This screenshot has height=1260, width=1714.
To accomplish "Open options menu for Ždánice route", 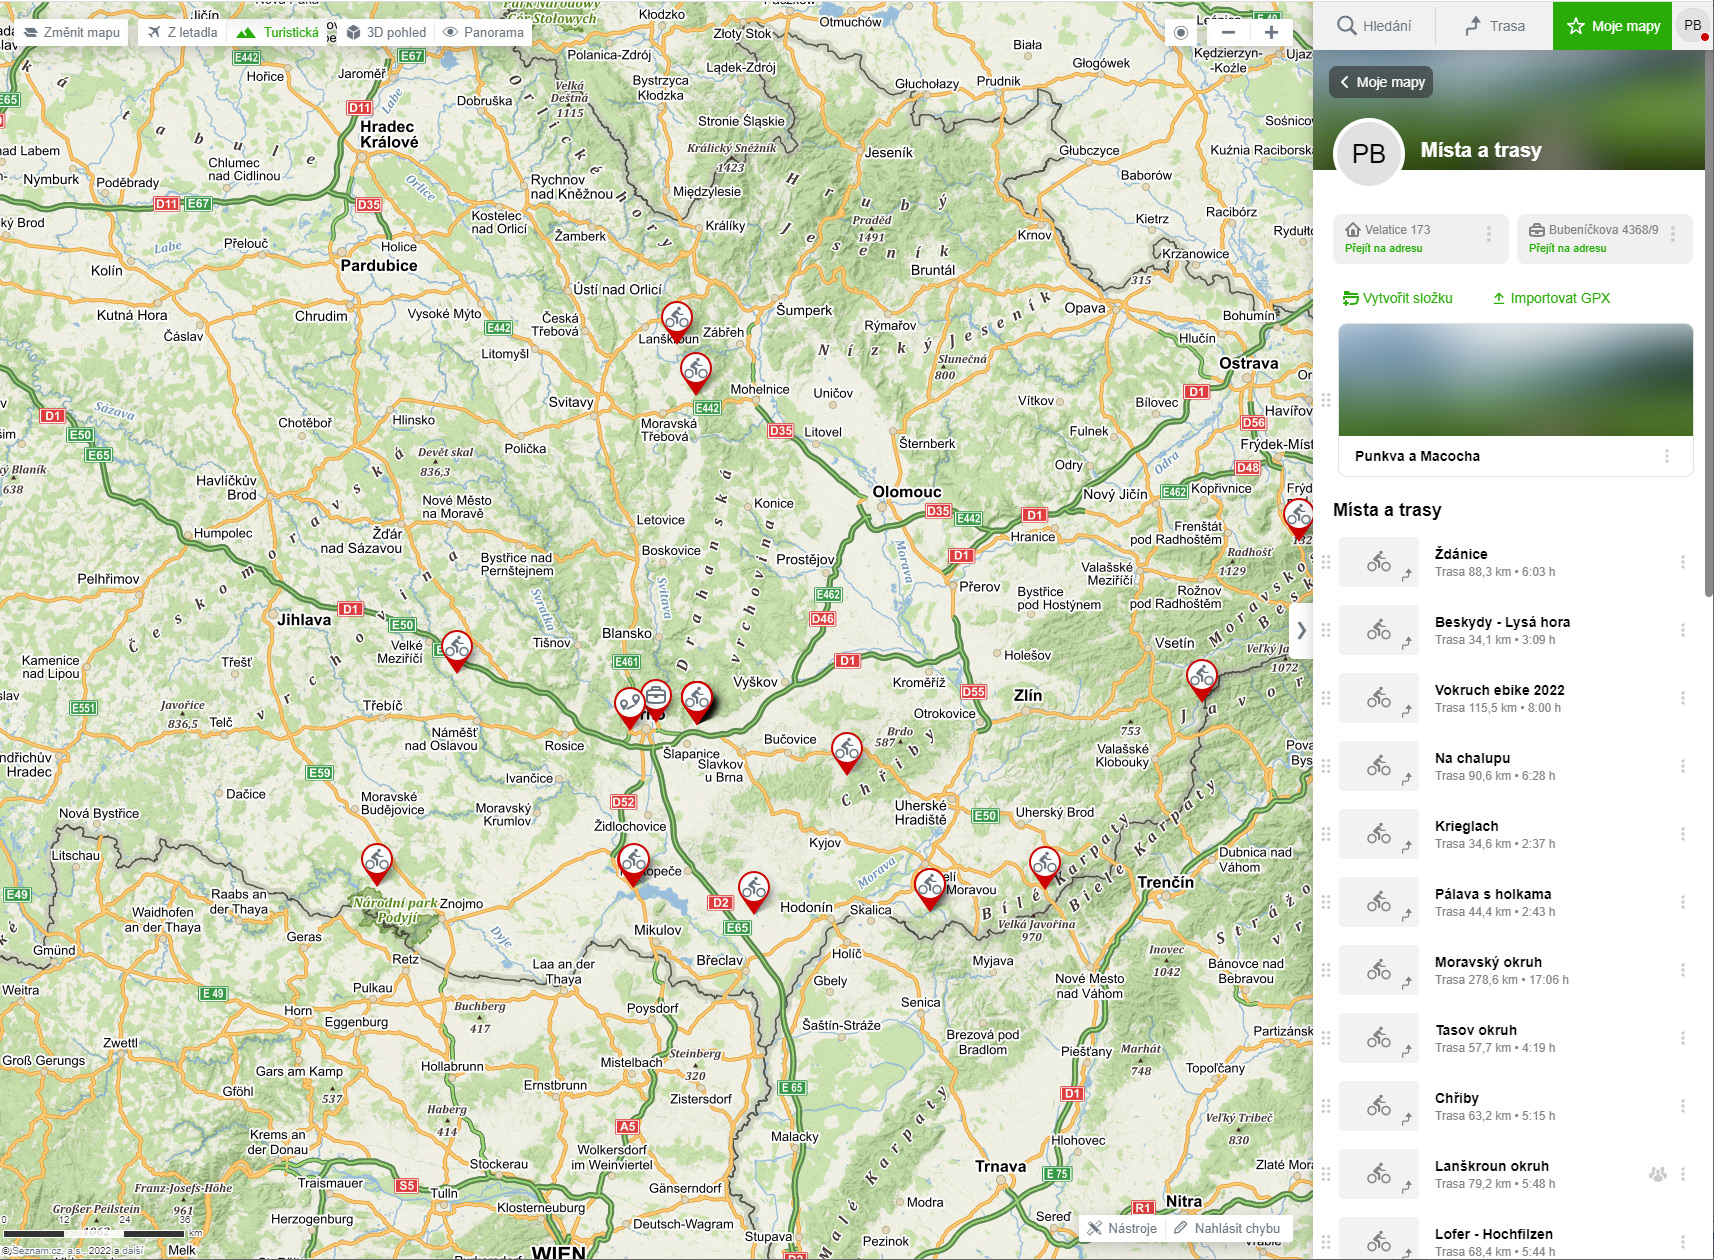I will click(1683, 562).
